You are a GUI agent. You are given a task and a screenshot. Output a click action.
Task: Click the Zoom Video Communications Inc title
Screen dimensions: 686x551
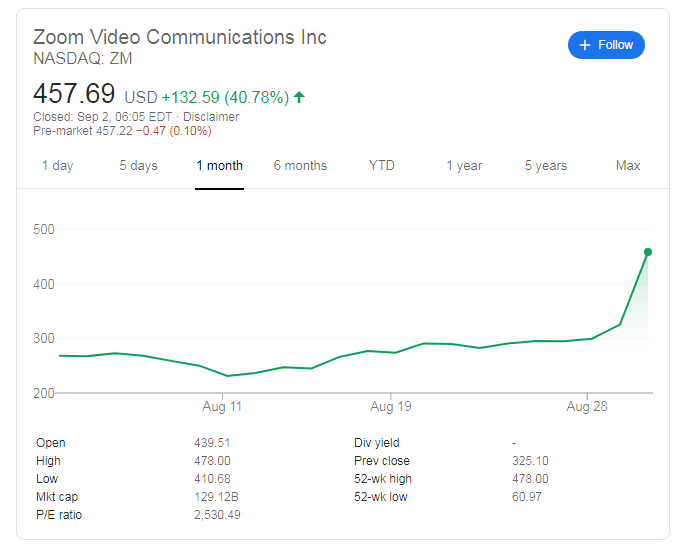[180, 37]
